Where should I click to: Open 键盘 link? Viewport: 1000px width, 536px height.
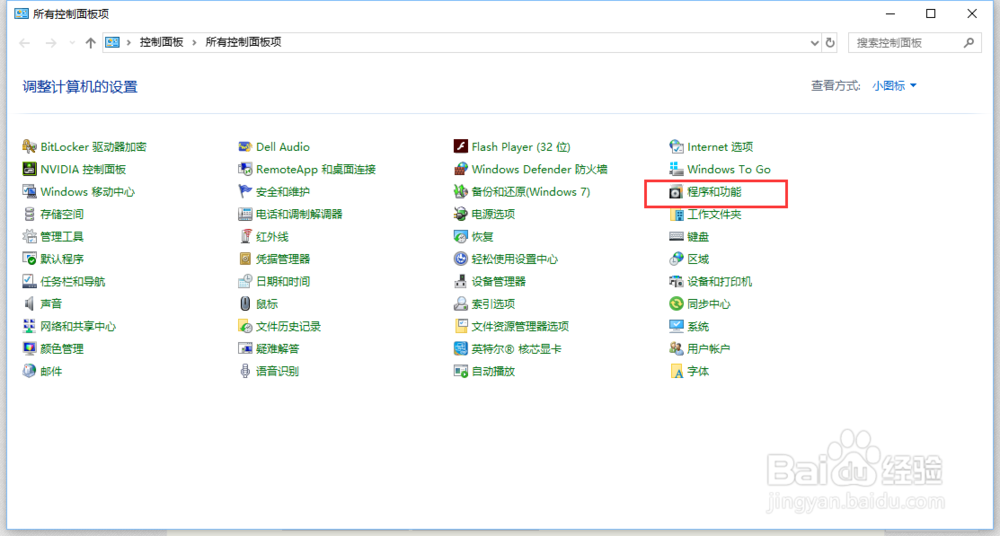click(x=698, y=237)
